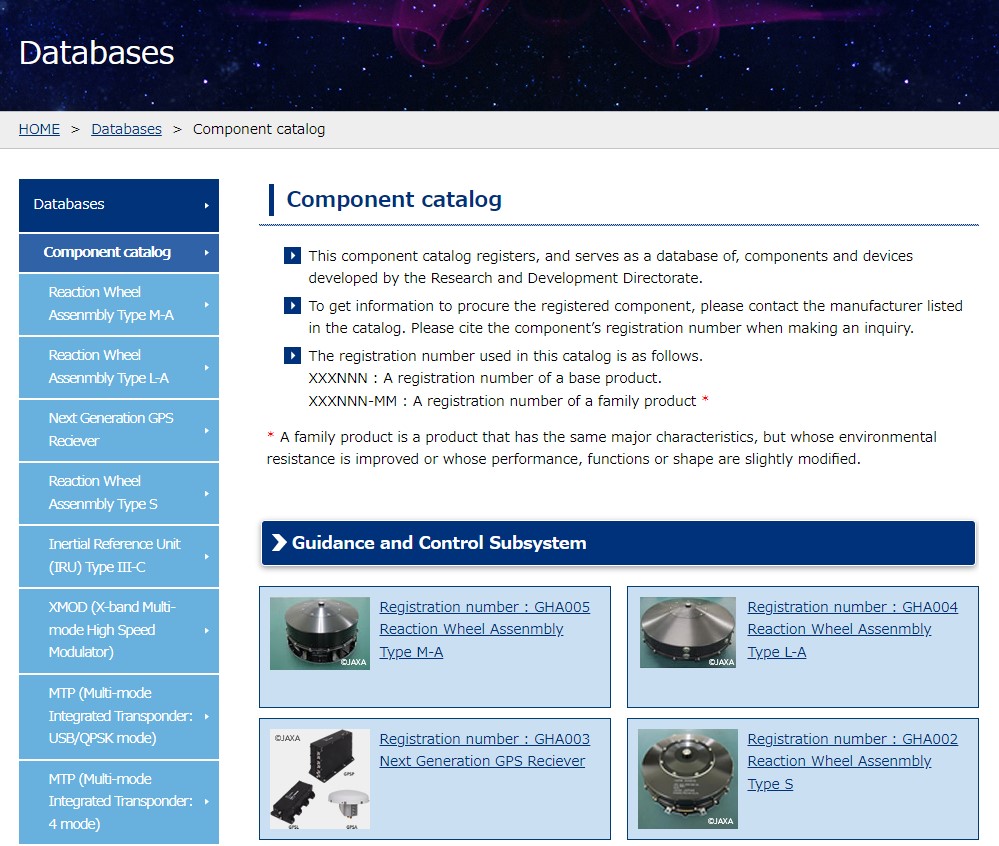This screenshot has width=999, height=846.
Task: Open the Databases sidebar header
Action: pyautogui.click(x=119, y=205)
